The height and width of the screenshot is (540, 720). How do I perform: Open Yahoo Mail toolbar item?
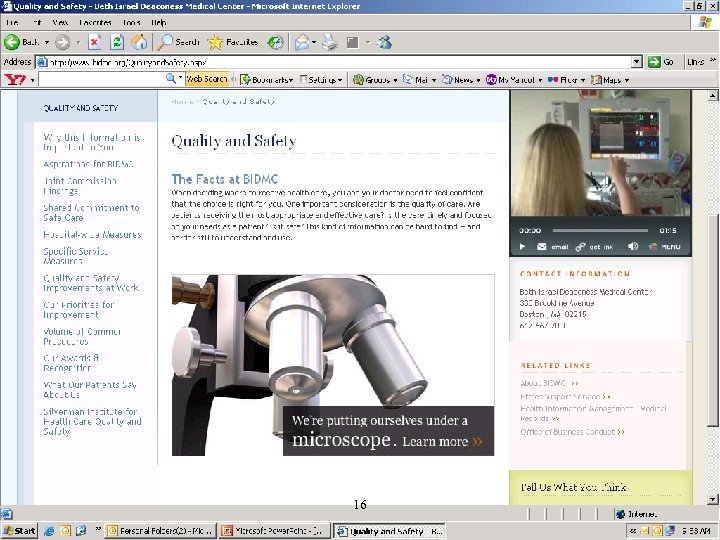[419, 79]
